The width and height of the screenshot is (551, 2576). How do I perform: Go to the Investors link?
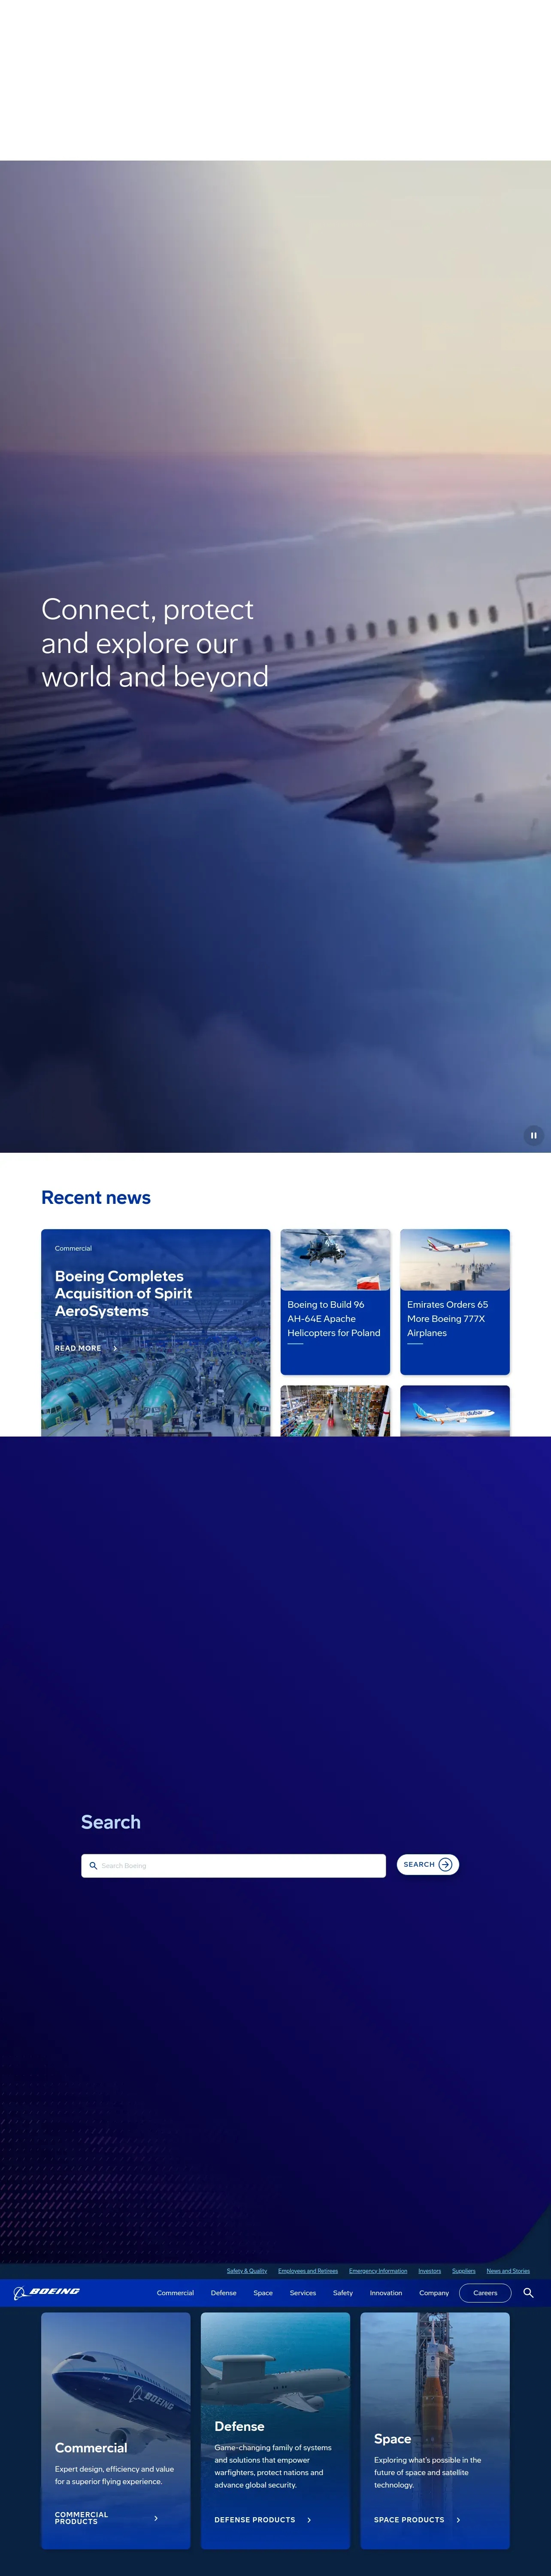(x=430, y=2271)
